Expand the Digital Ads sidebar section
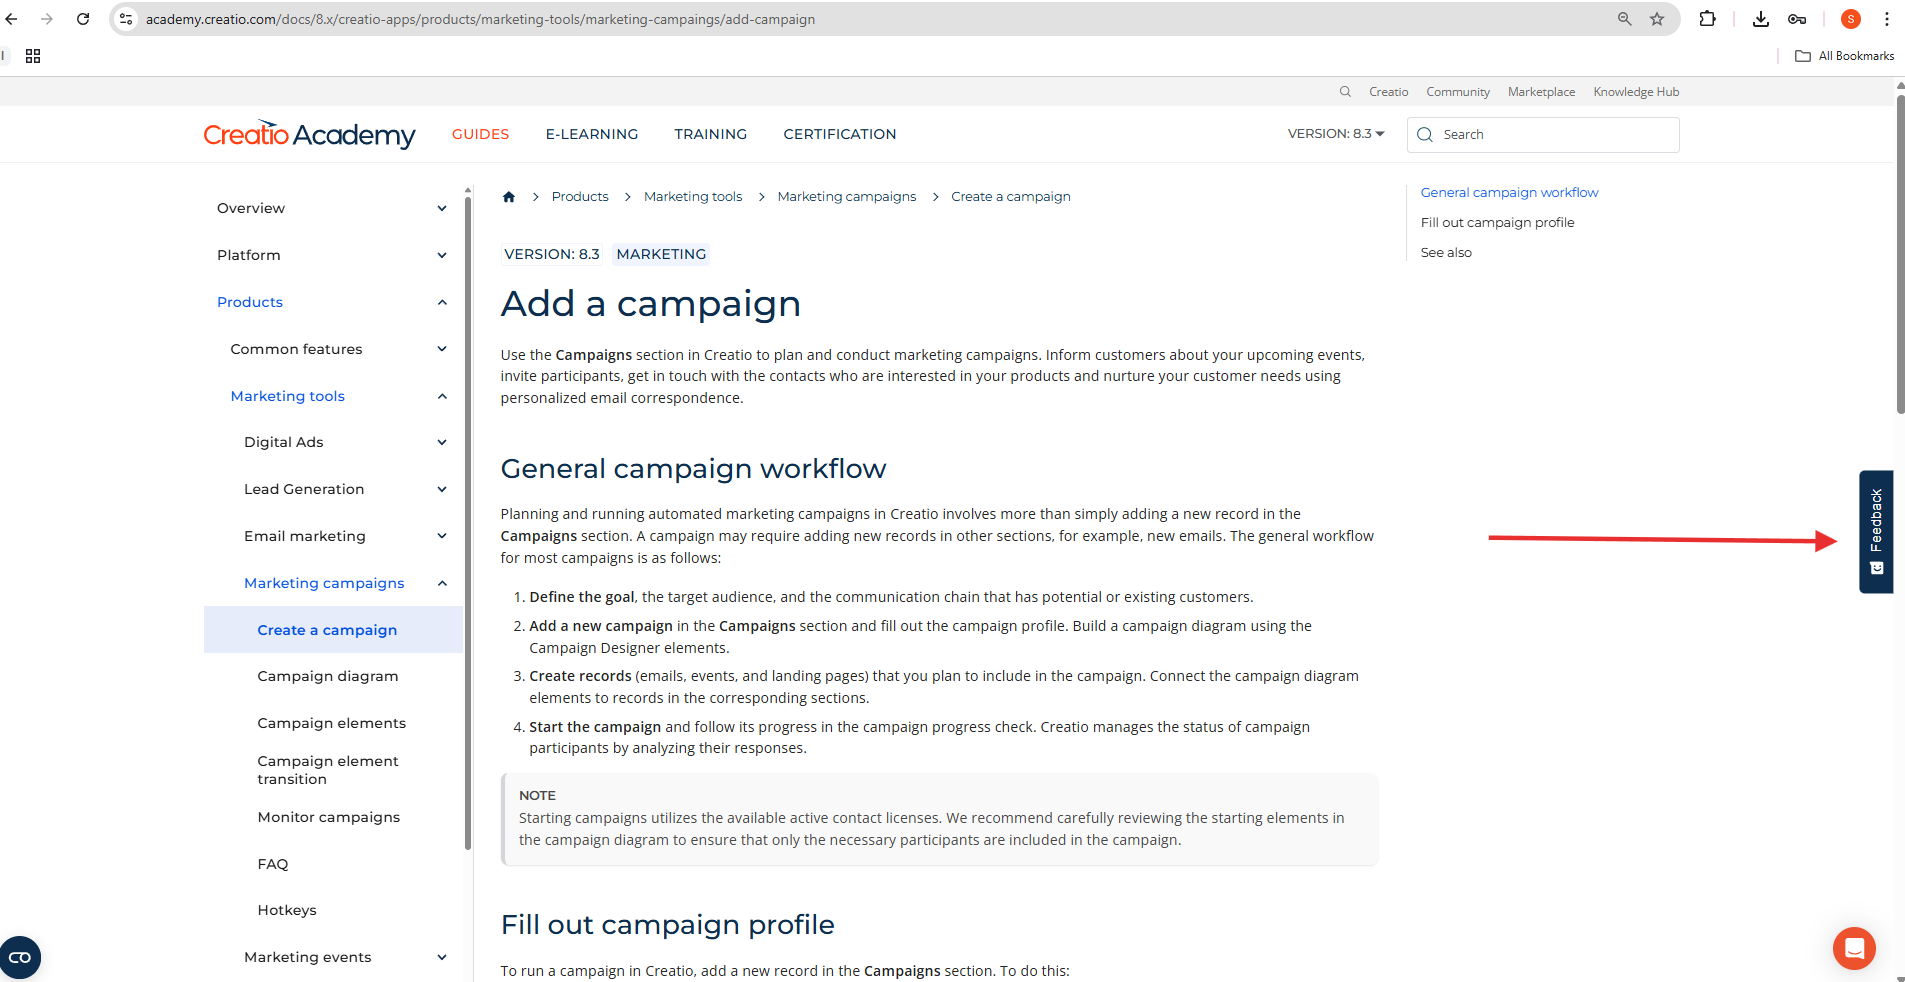Screen dimensions: 1905x982 click(441, 443)
